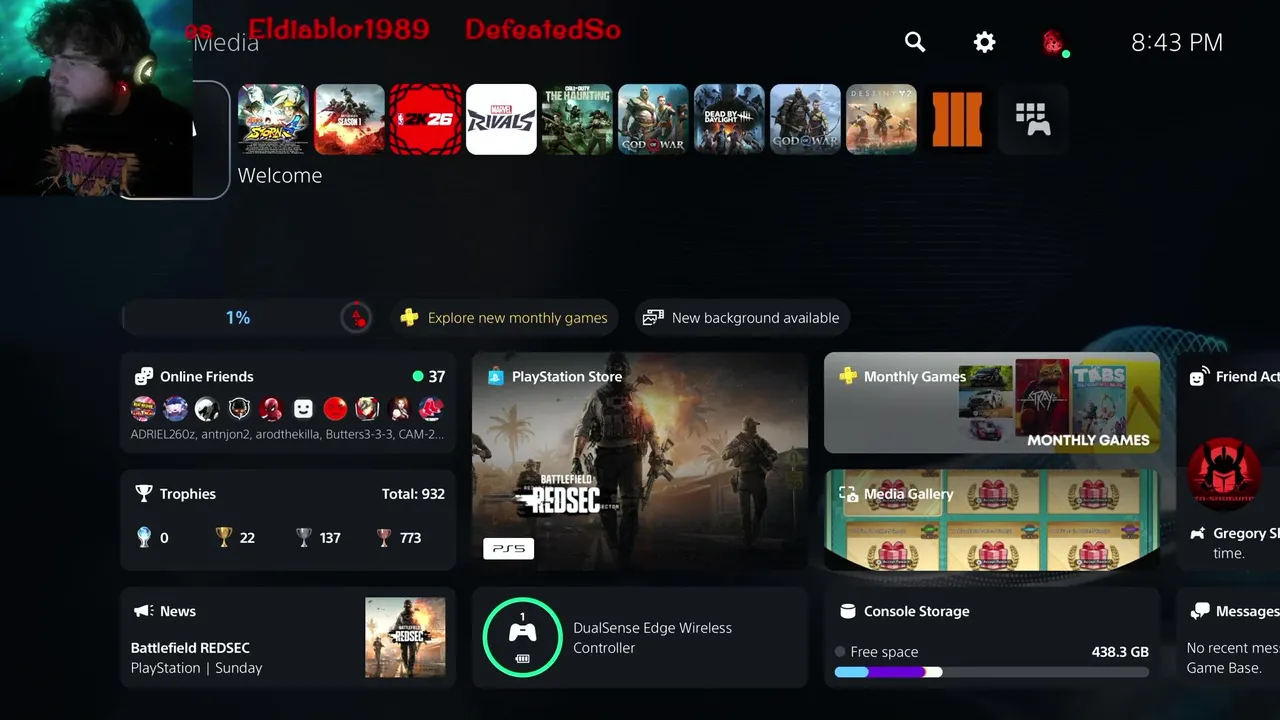Click the Messages speech bubble icon

1199,611
